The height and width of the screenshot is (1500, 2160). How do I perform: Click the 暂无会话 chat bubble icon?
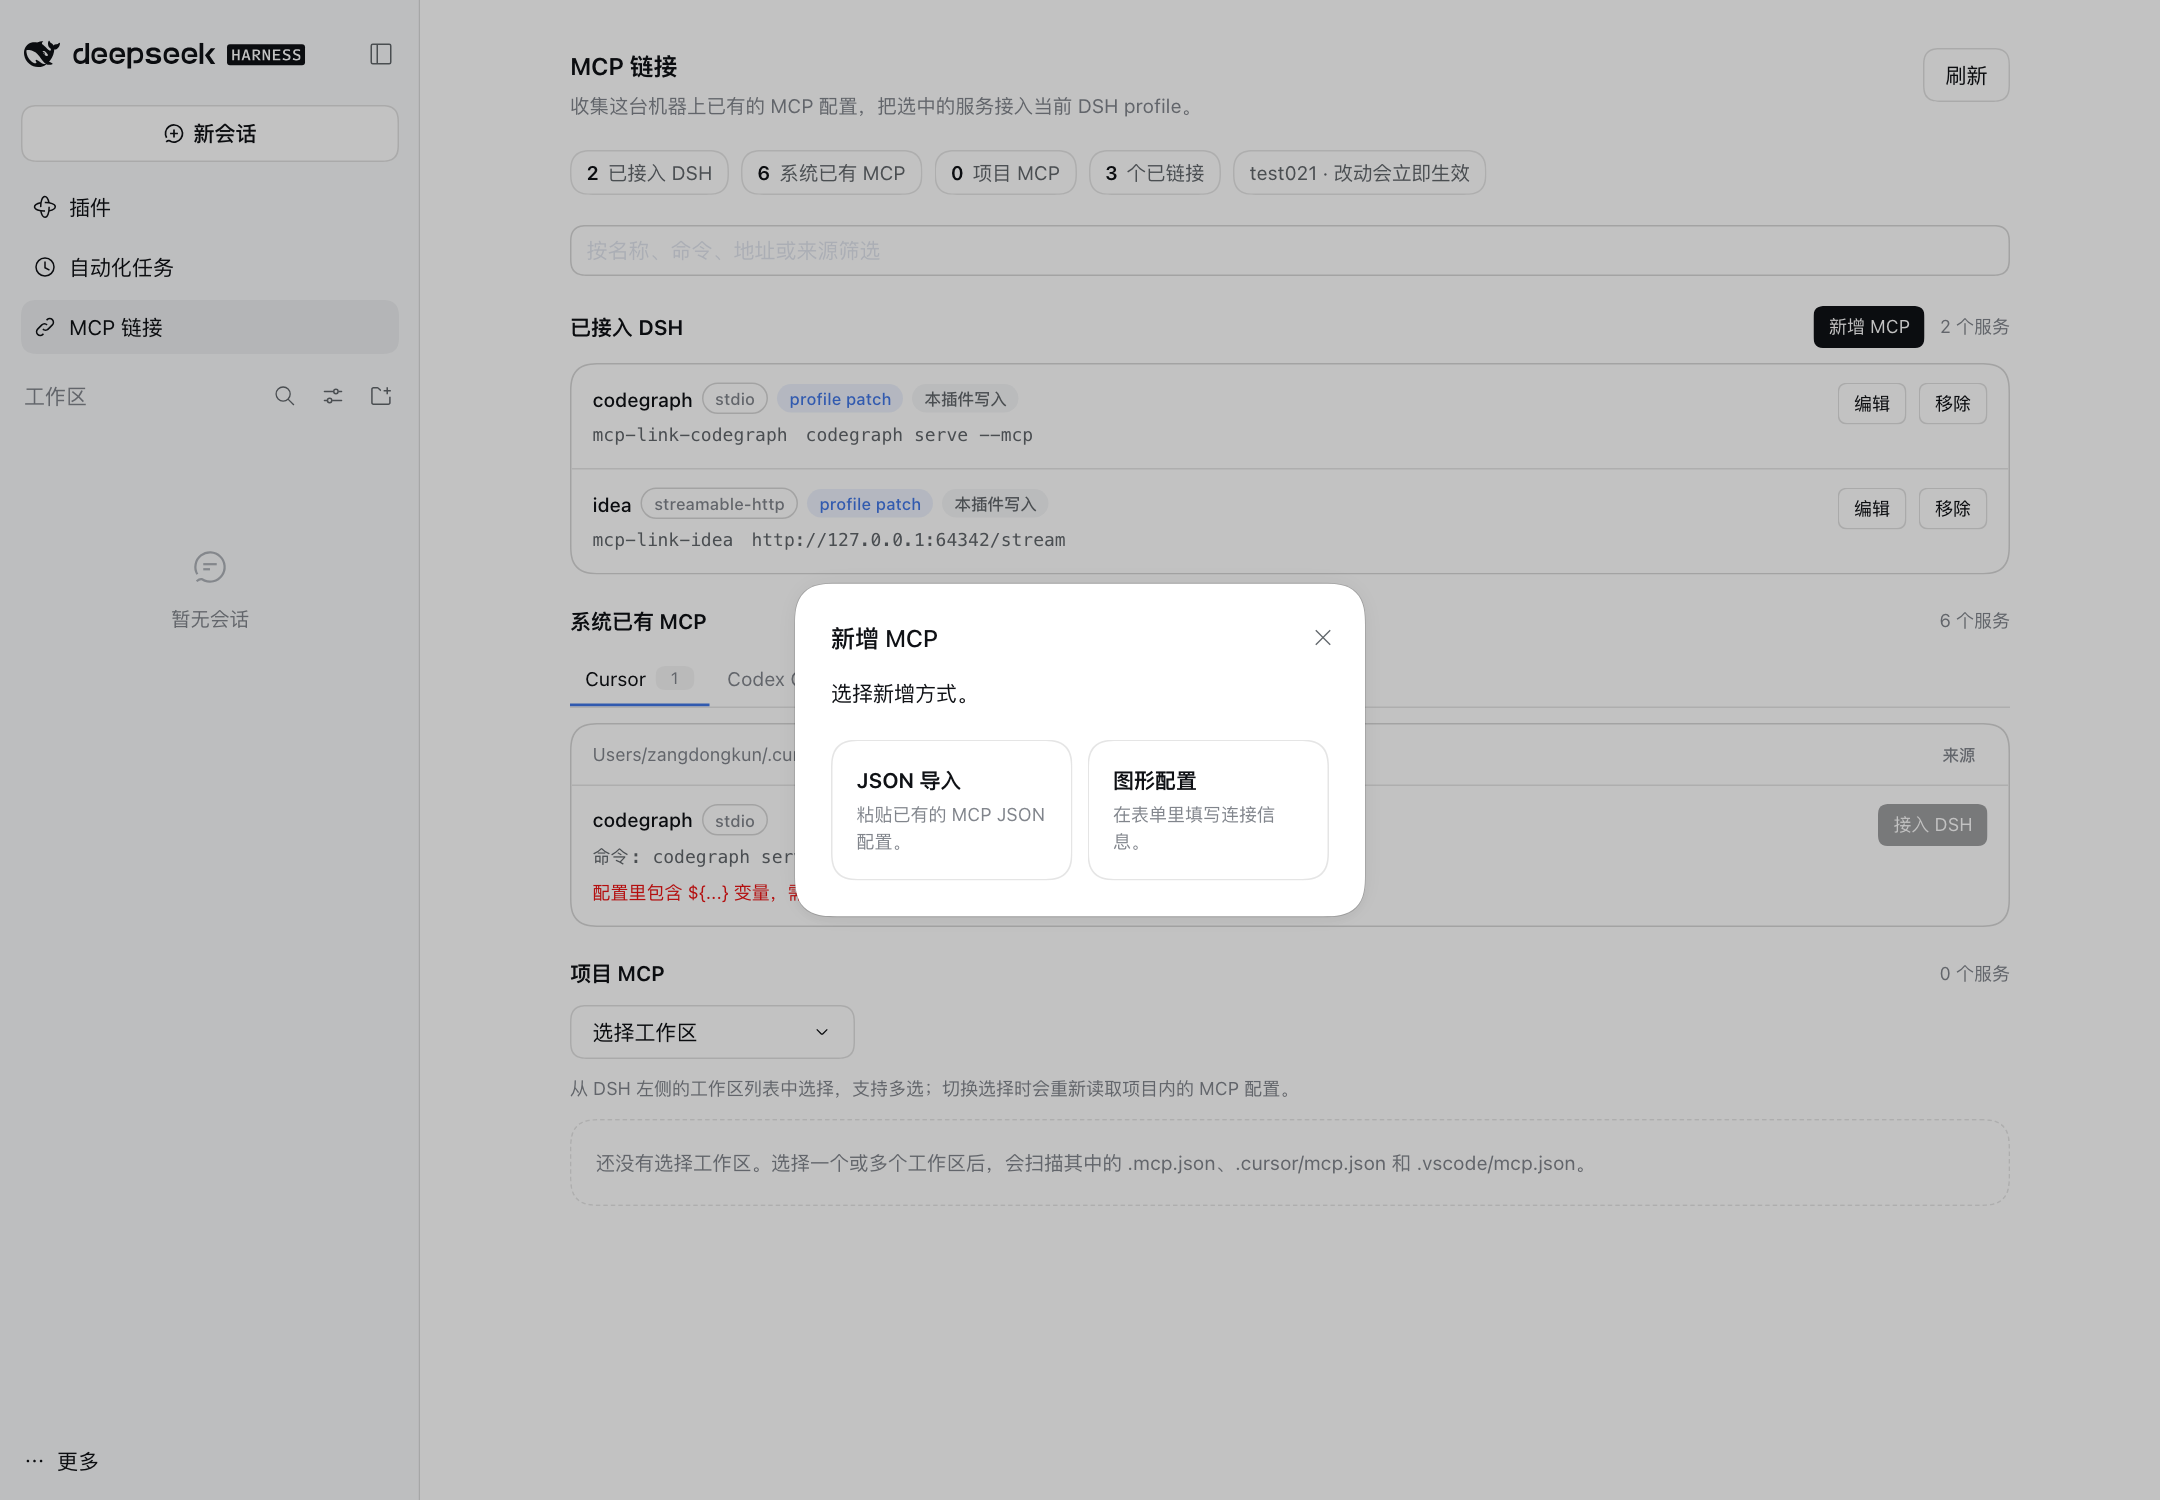210,568
